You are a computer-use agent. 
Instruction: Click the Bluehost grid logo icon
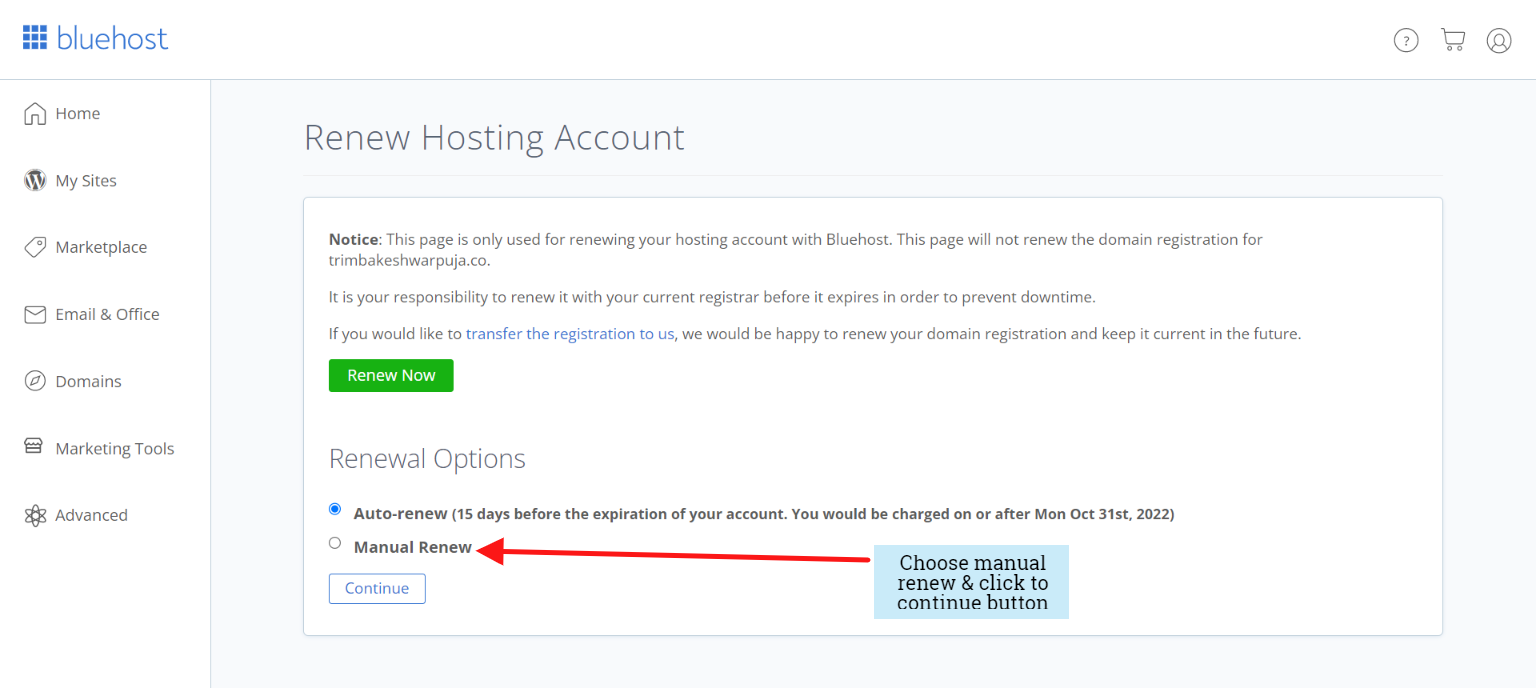pyautogui.click(x=35, y=38)
